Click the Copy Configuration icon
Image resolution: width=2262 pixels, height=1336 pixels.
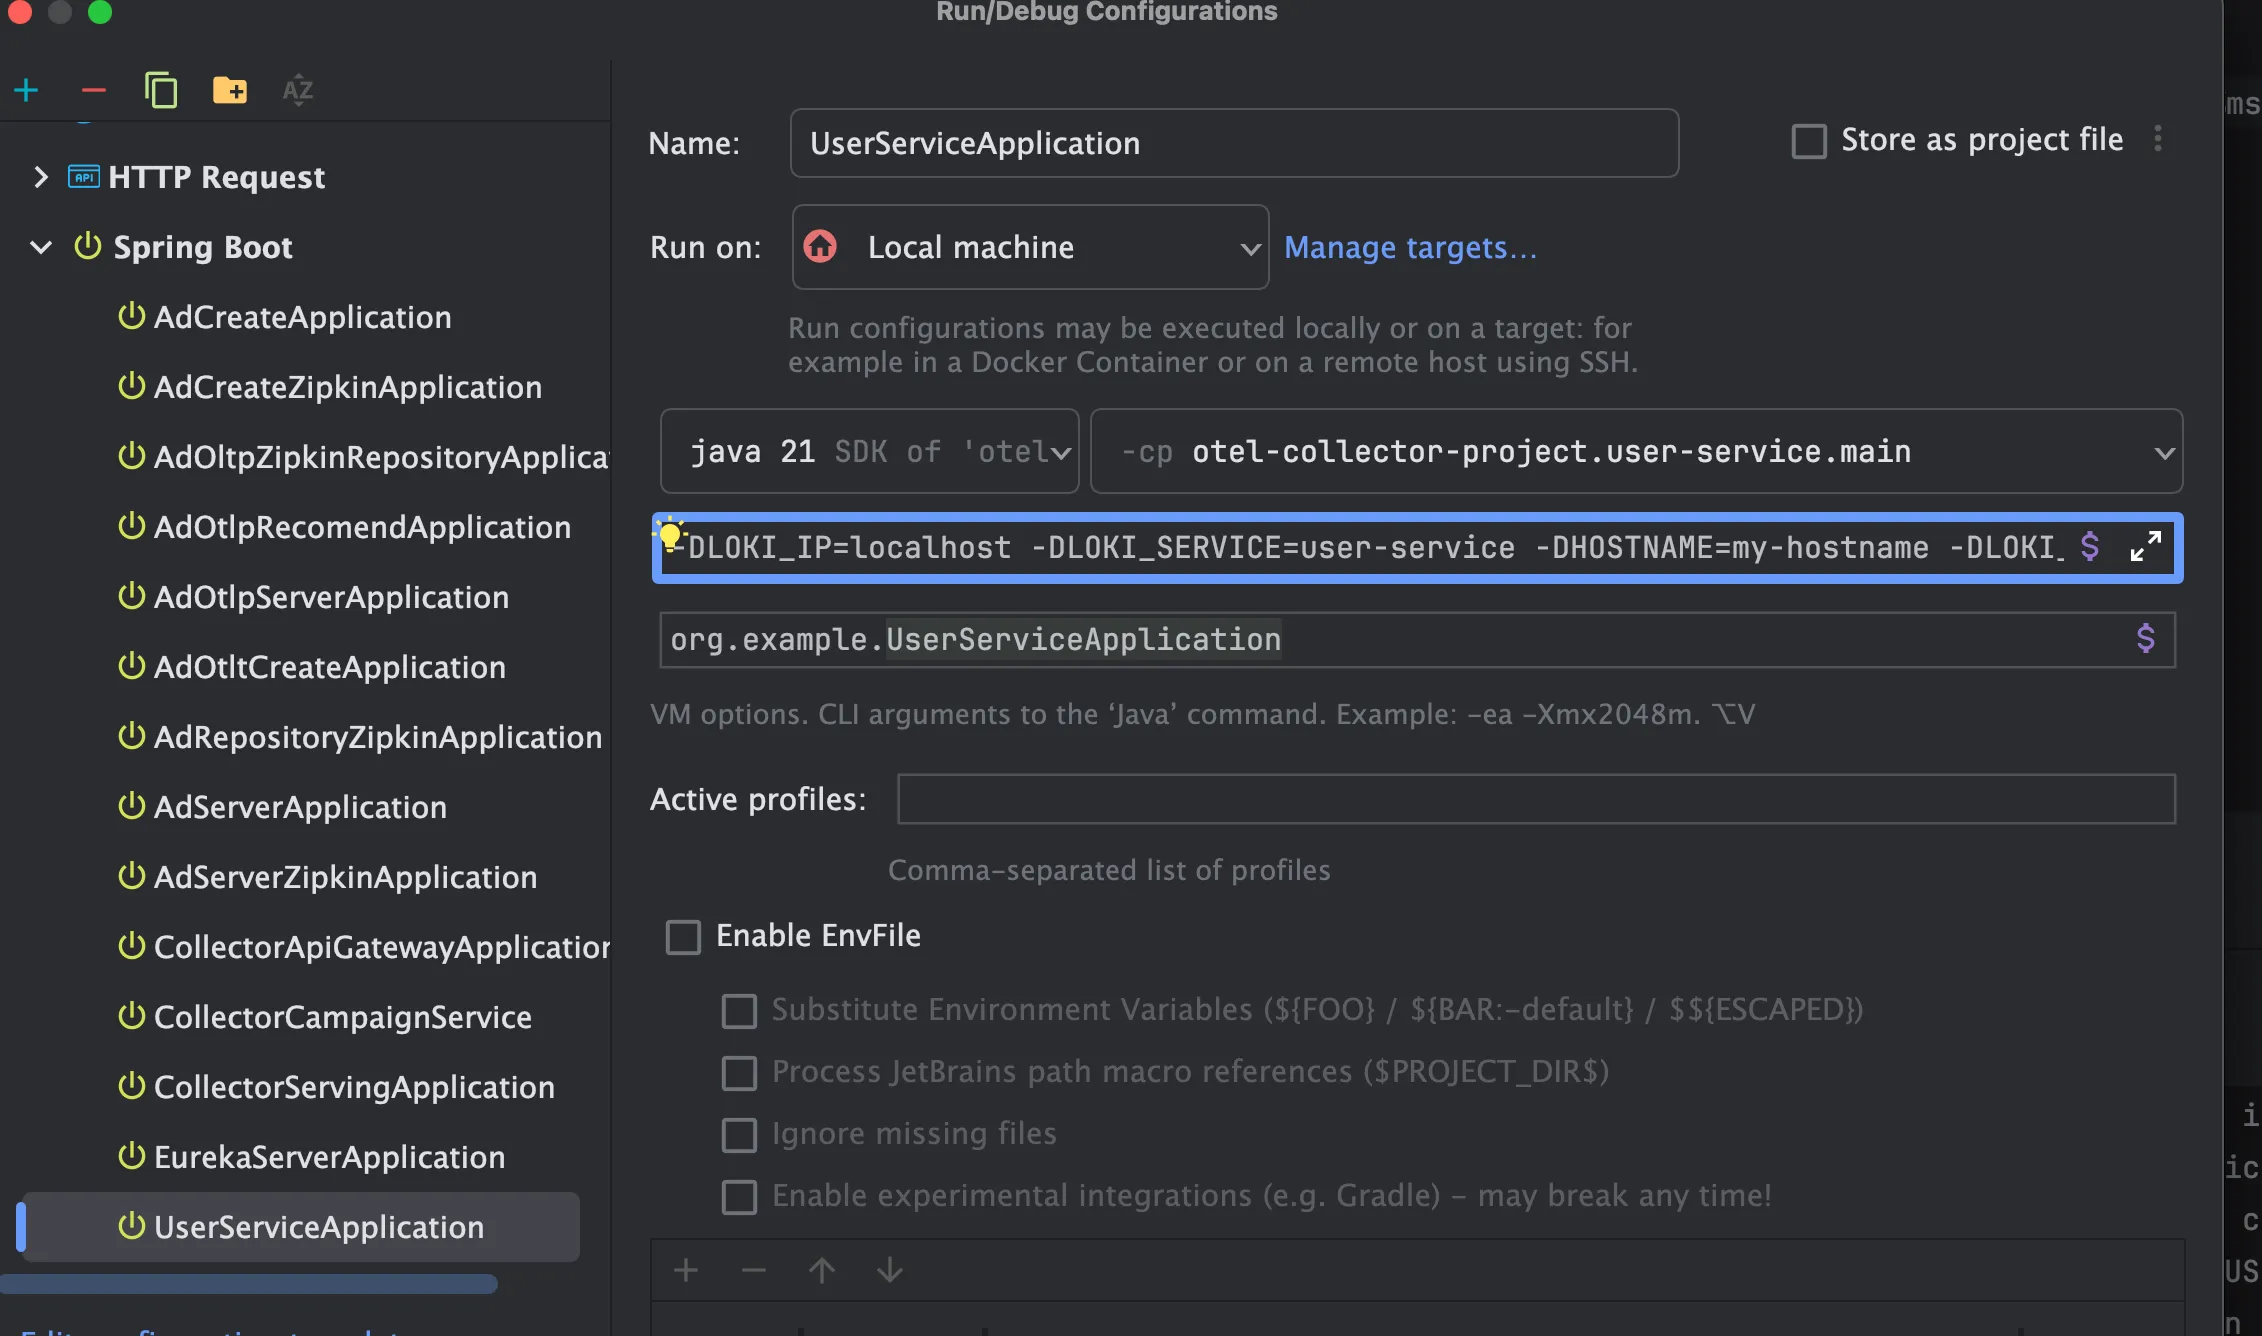tap(161, 91)
